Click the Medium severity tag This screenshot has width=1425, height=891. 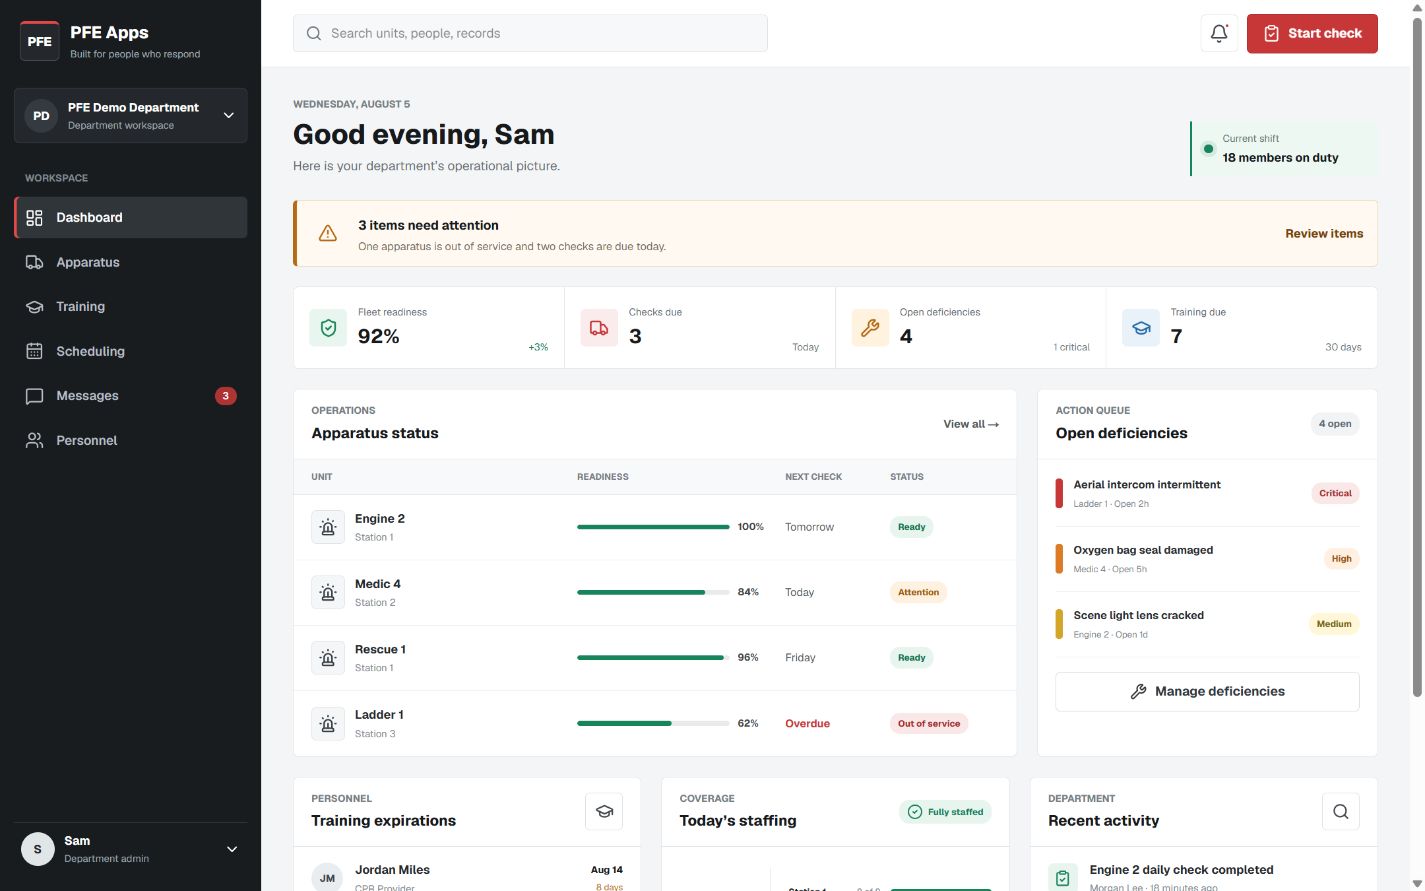click(x=1334, y=624)
